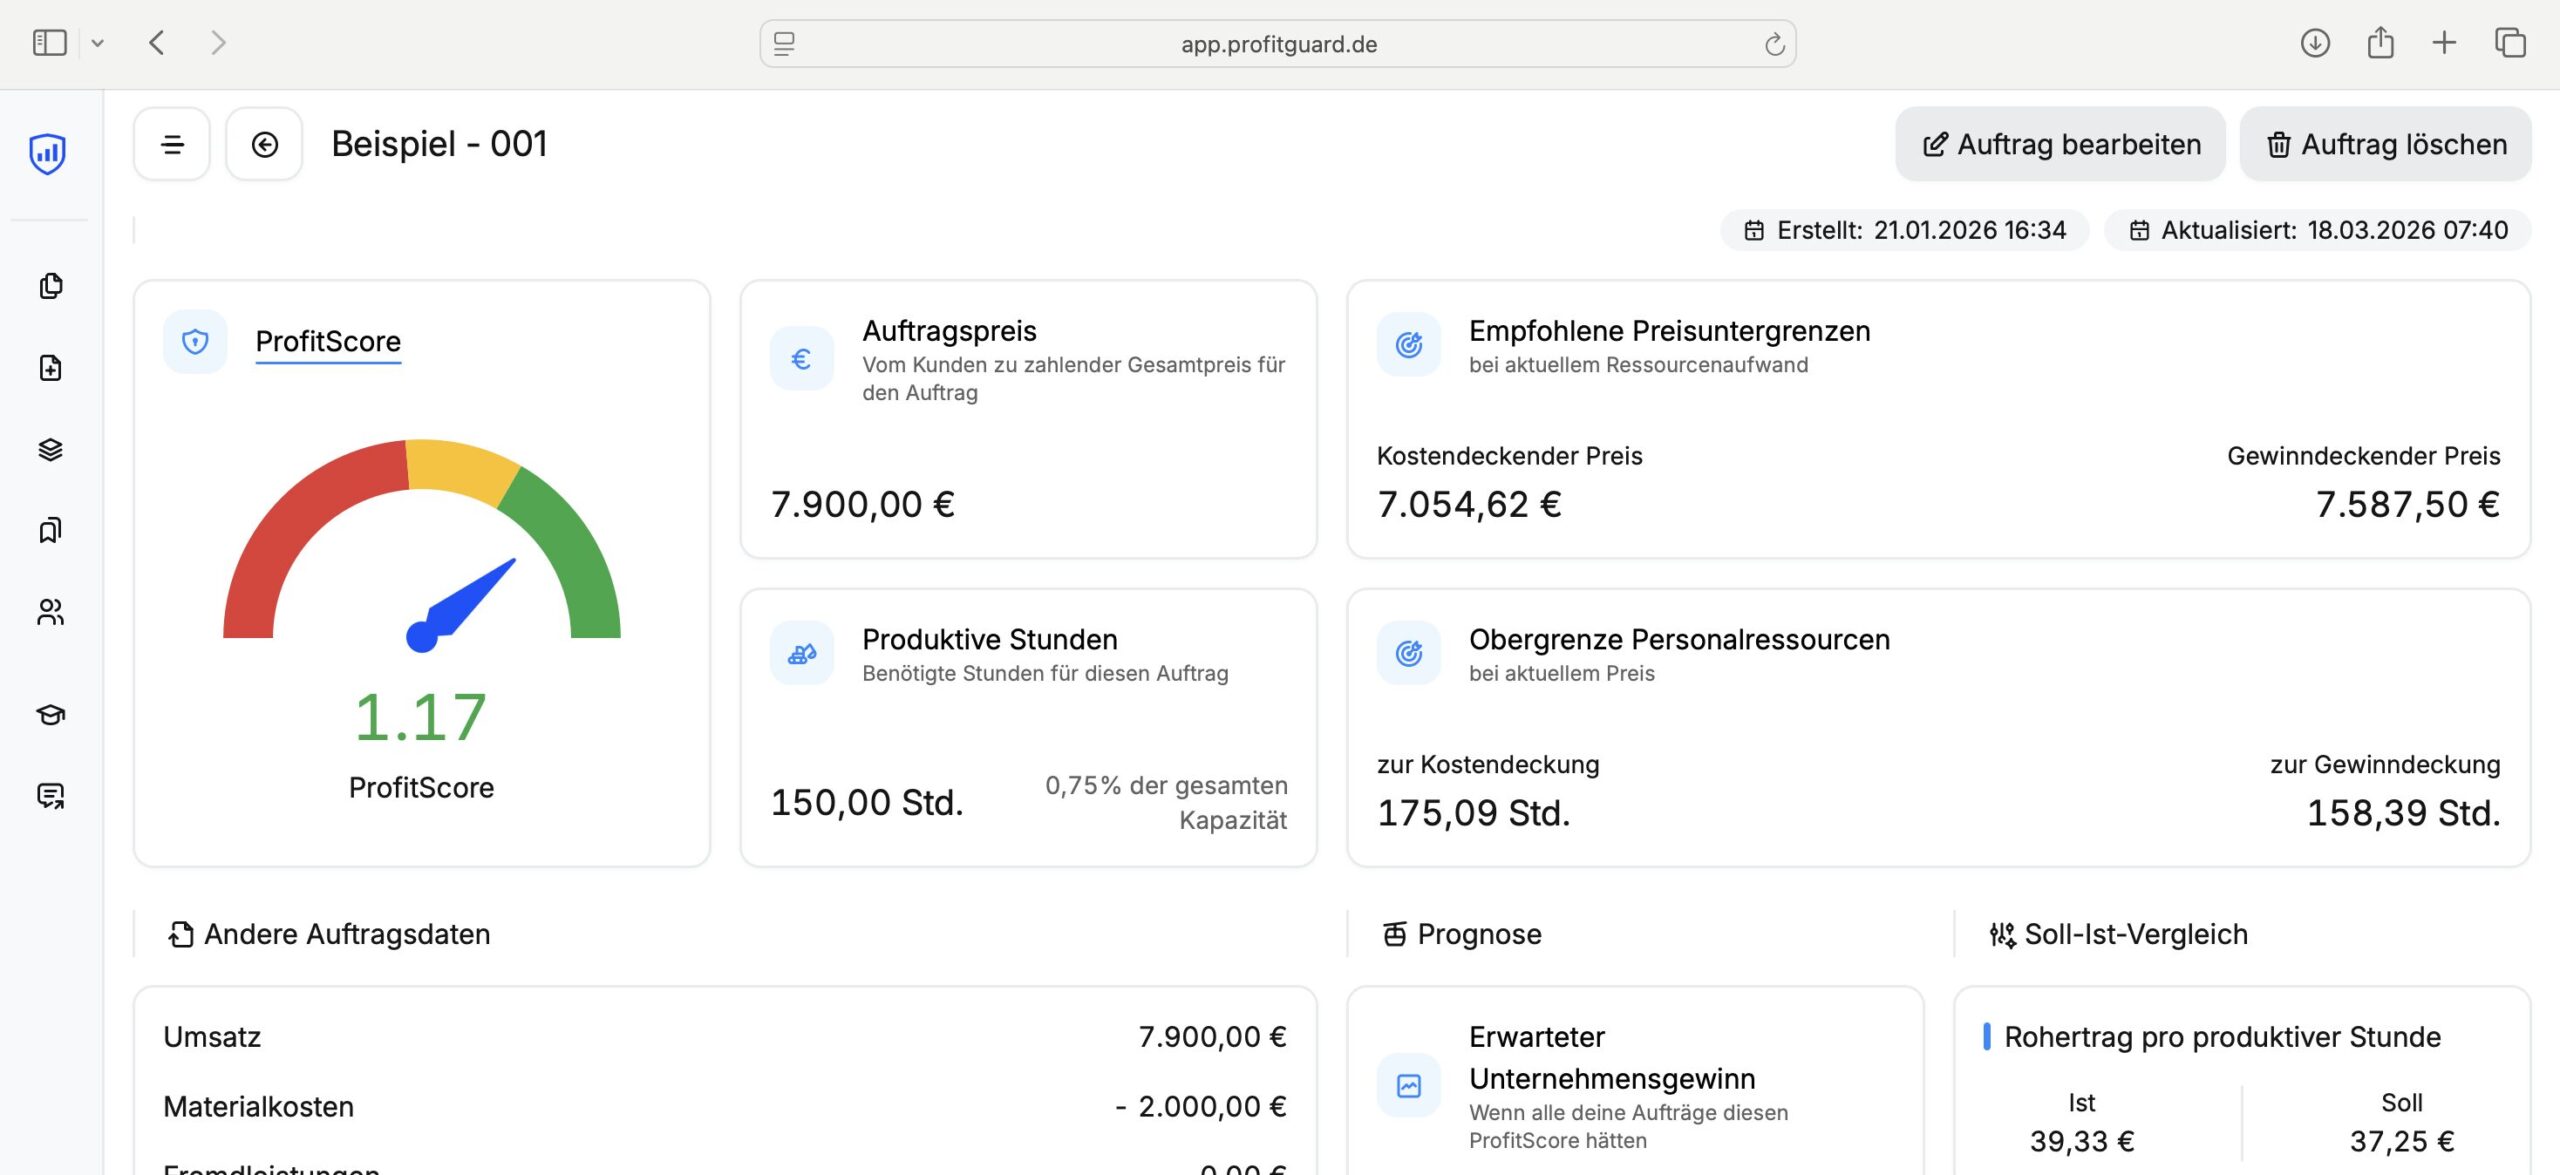The height and width of the screenshot is (1175, 2560).
Task: Click the app.profitguard.de address bar
Action: 1278,44
